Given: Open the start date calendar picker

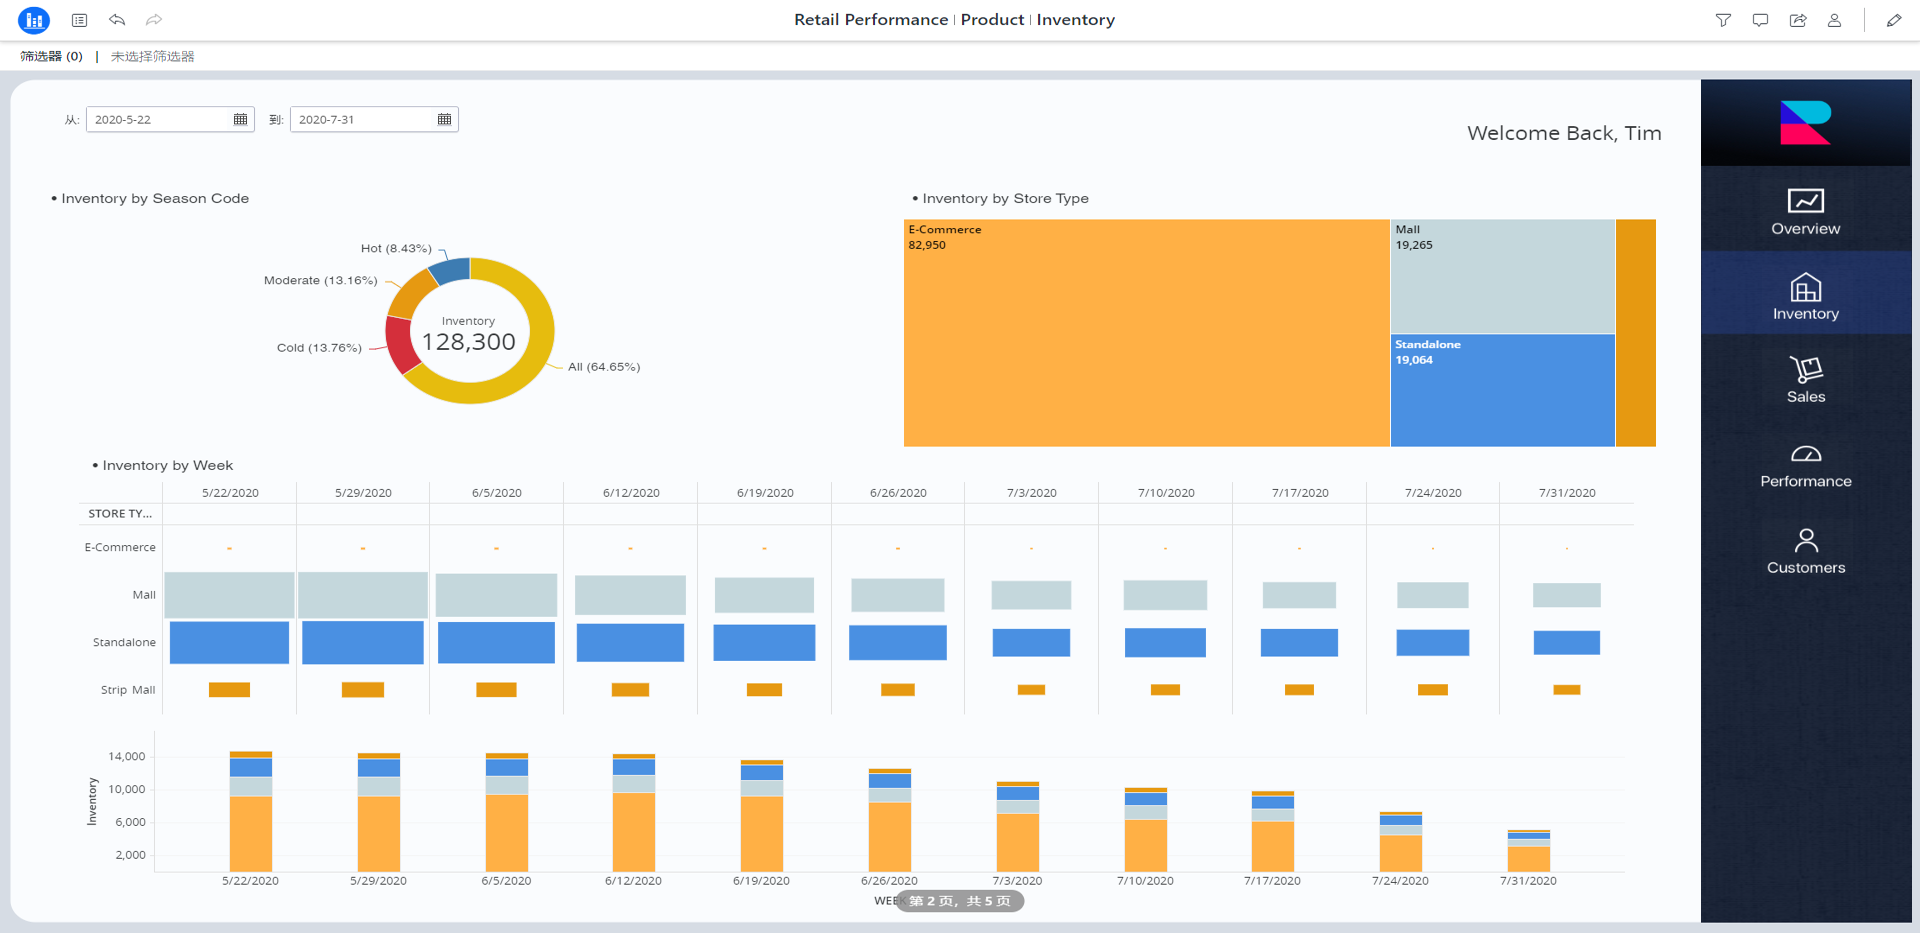Looking at the screenshot, I should 240,120.
